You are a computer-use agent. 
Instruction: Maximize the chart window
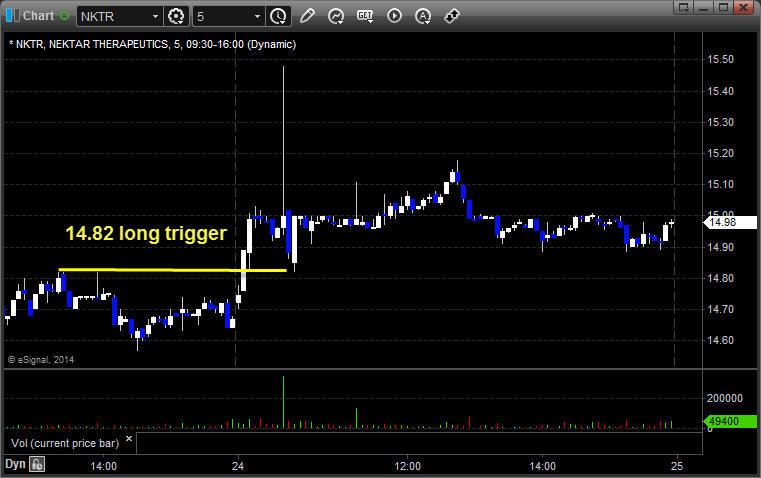[x=723, y=7]
